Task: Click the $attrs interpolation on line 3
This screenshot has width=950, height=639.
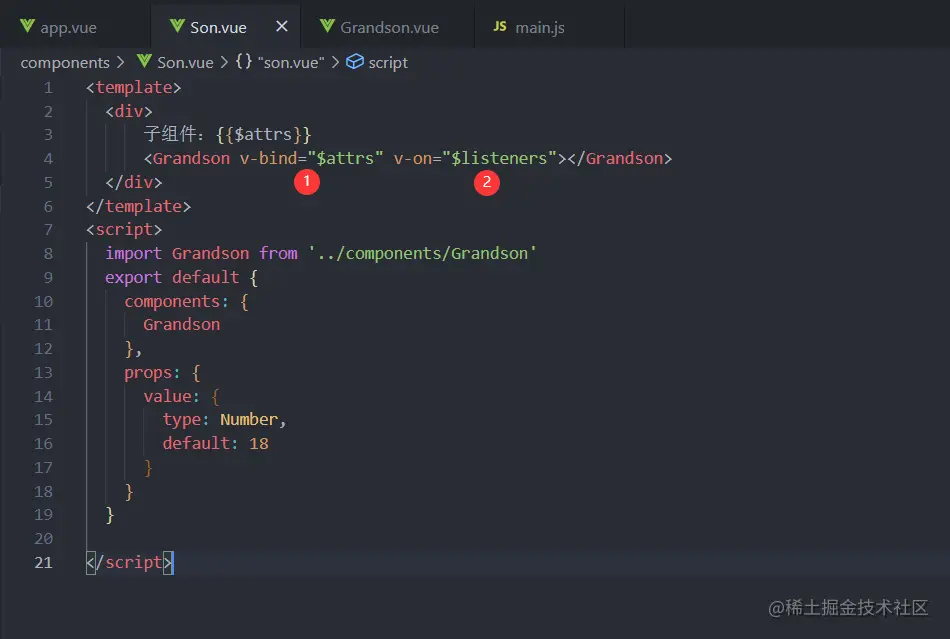Action: (264, 134)
